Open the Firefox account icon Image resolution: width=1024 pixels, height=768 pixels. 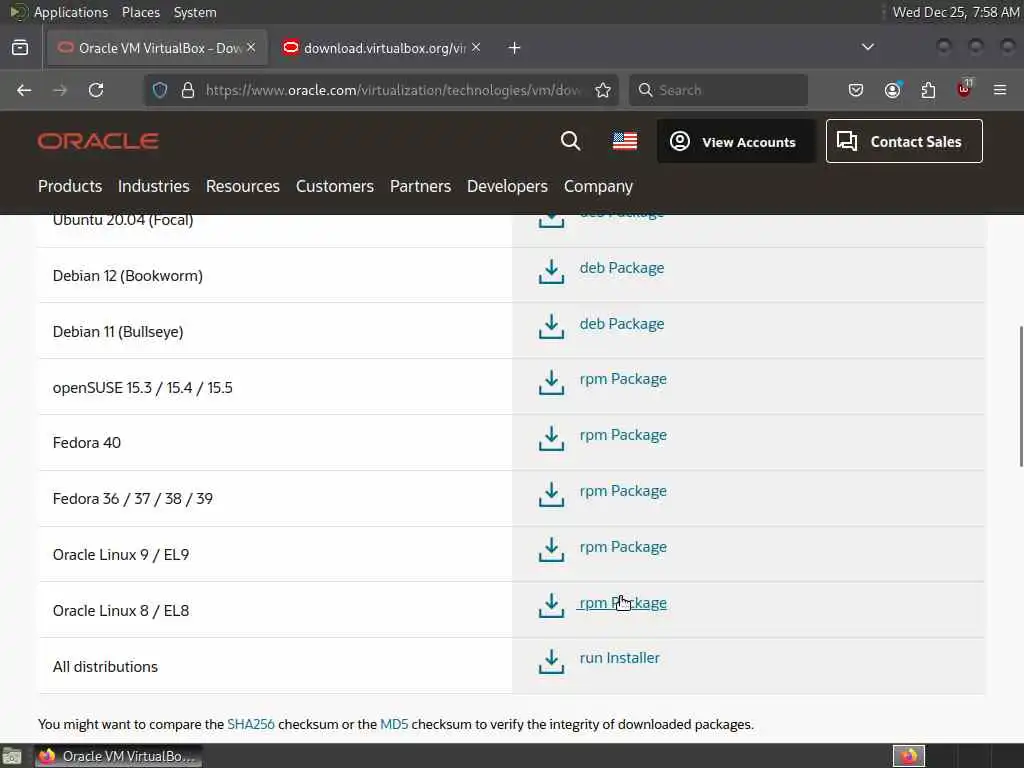point(892,90)
